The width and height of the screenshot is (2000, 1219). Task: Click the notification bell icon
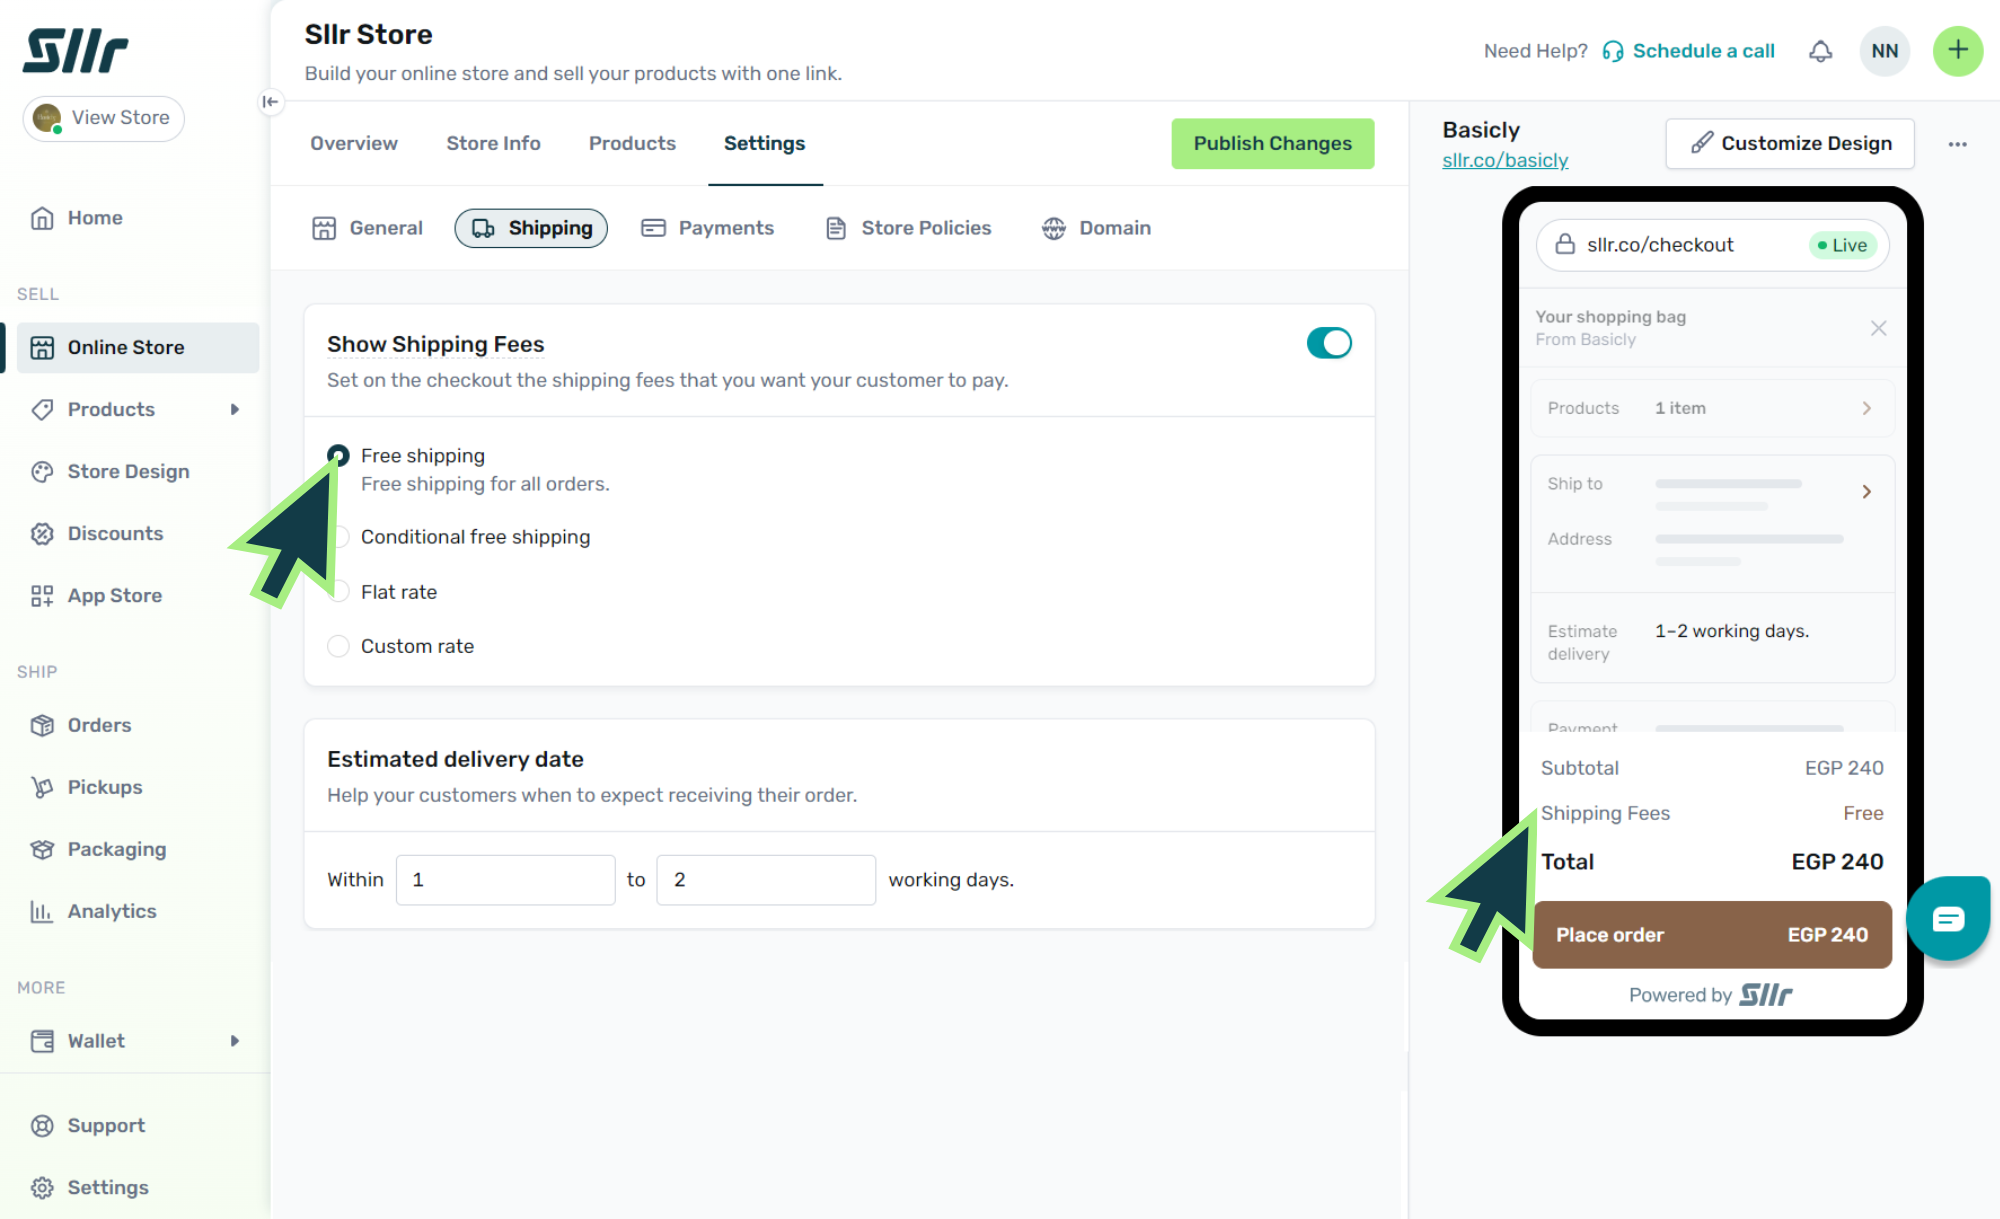pyautogui.click(x=1820, y=51)
